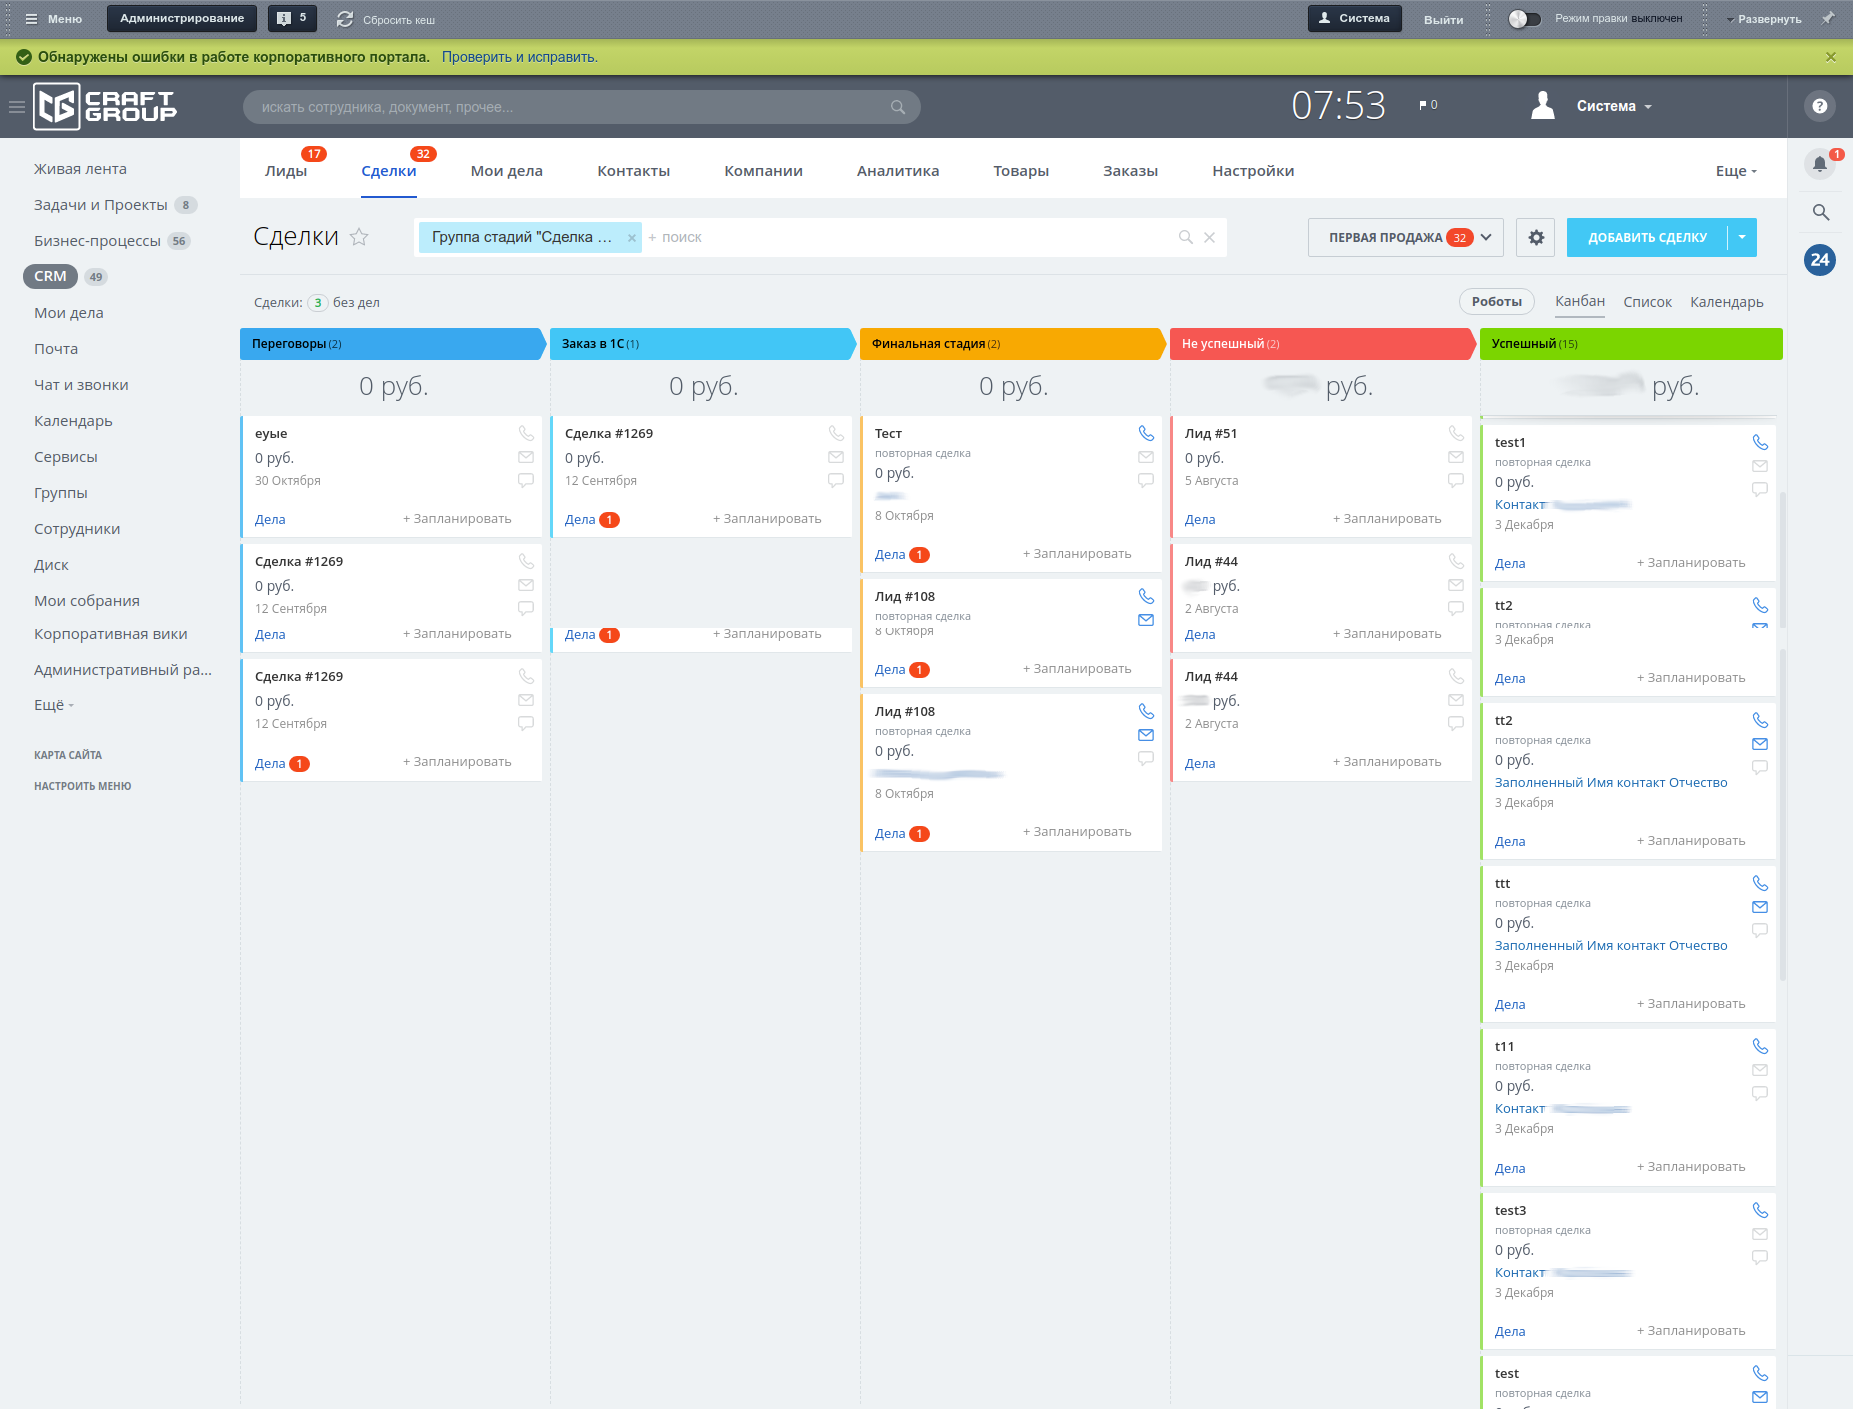This screenshot has height=1409, width=1853.
Task: Click the Роботы button
Action: (x=1496, y=302)
